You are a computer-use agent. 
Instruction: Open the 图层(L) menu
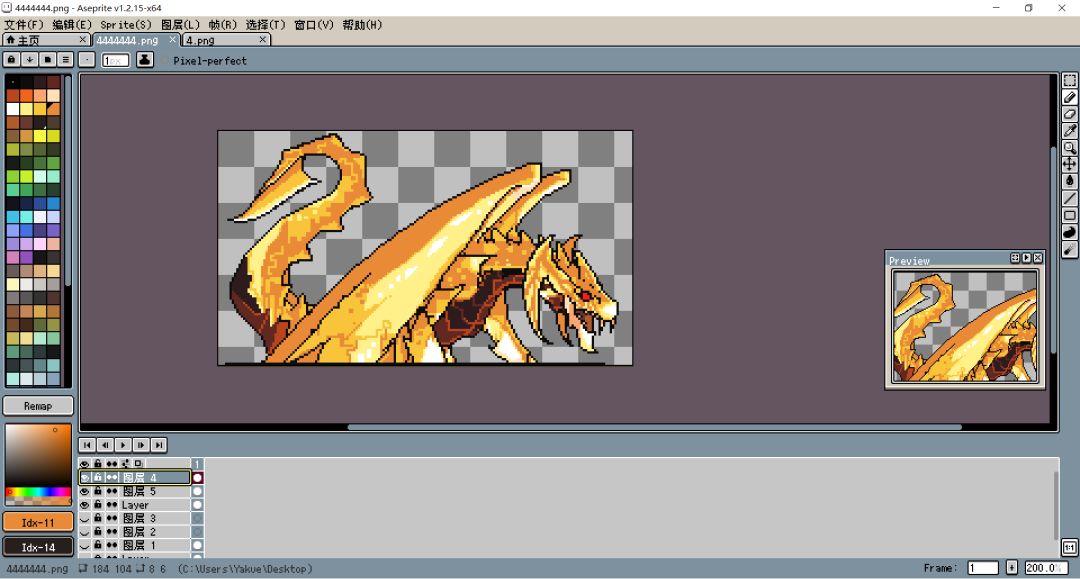(x=180, y=25)
